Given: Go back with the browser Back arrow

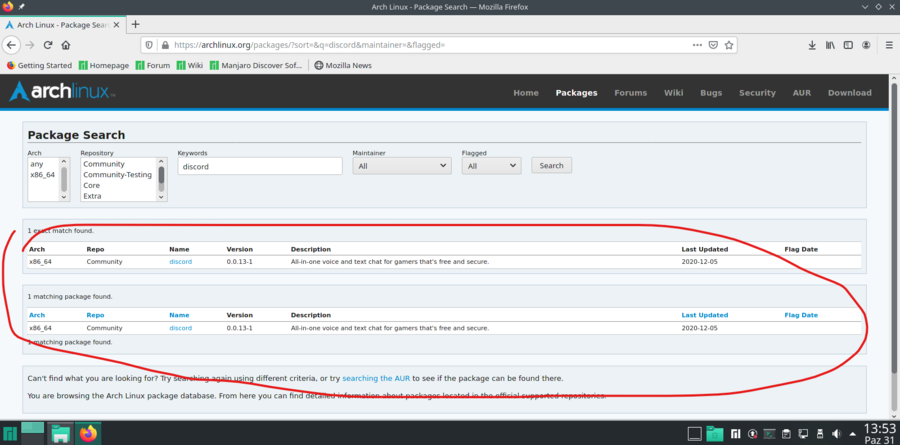Looking at the screenshot, I should pos(11,45).
